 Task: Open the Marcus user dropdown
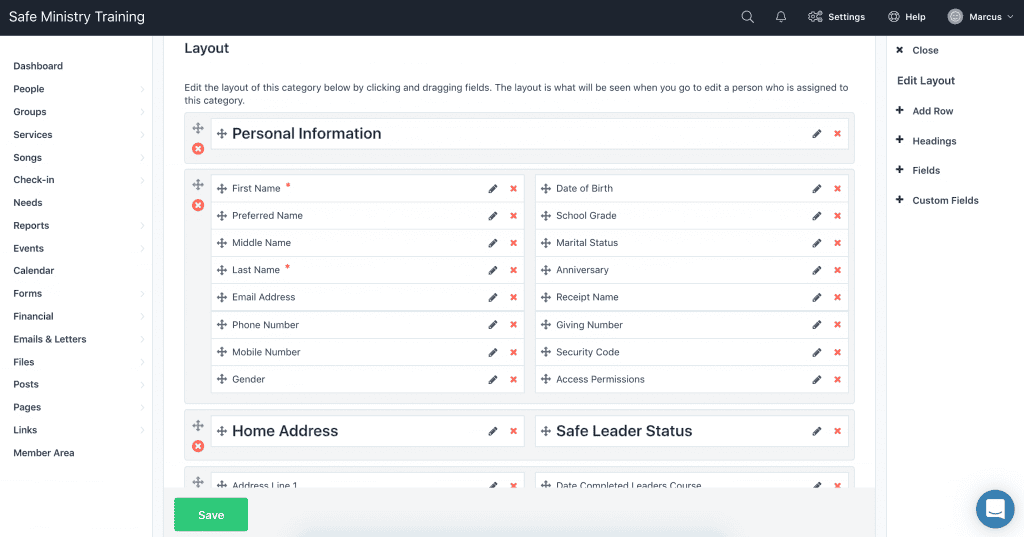tap(980, 17)
